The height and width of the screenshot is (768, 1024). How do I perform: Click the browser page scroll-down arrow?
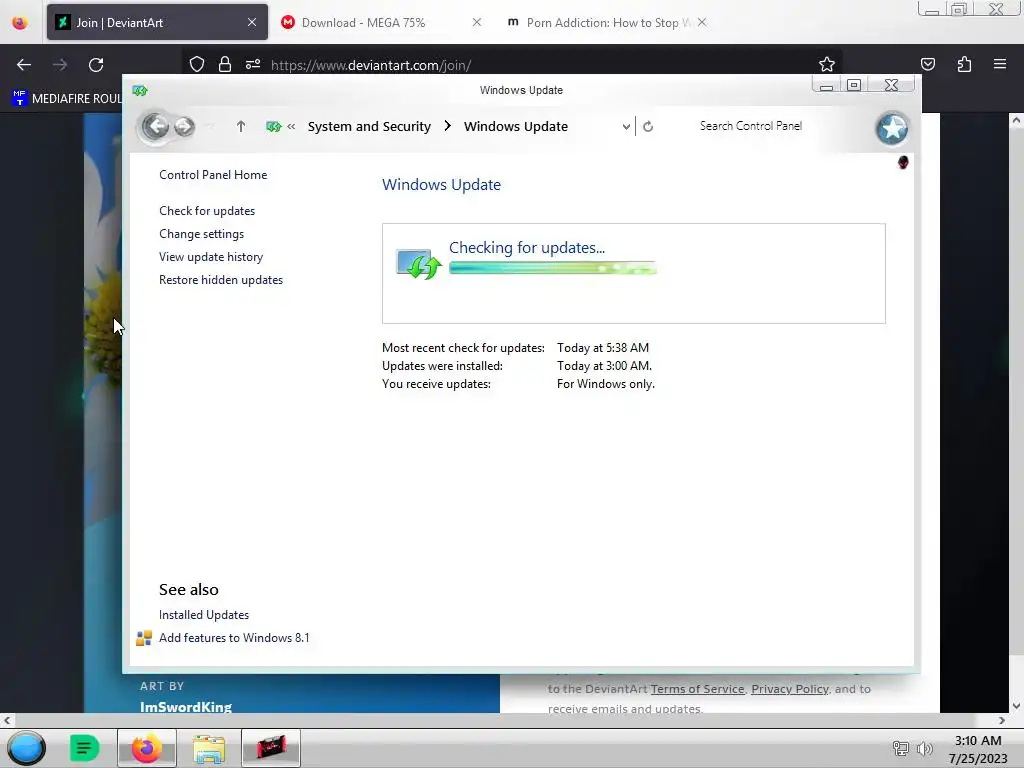click(1016, 705)
